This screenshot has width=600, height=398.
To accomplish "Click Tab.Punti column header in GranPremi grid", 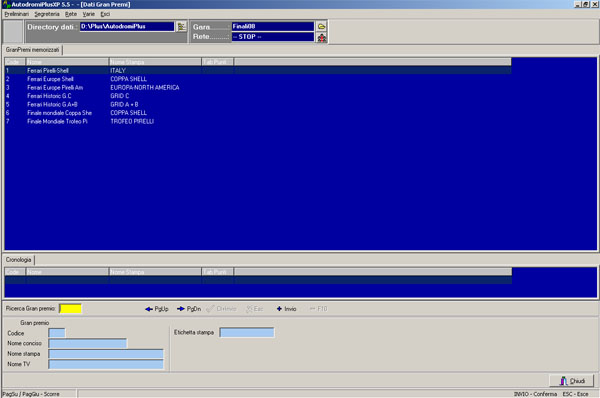I will pyautogui.click(x=217, y=62).
